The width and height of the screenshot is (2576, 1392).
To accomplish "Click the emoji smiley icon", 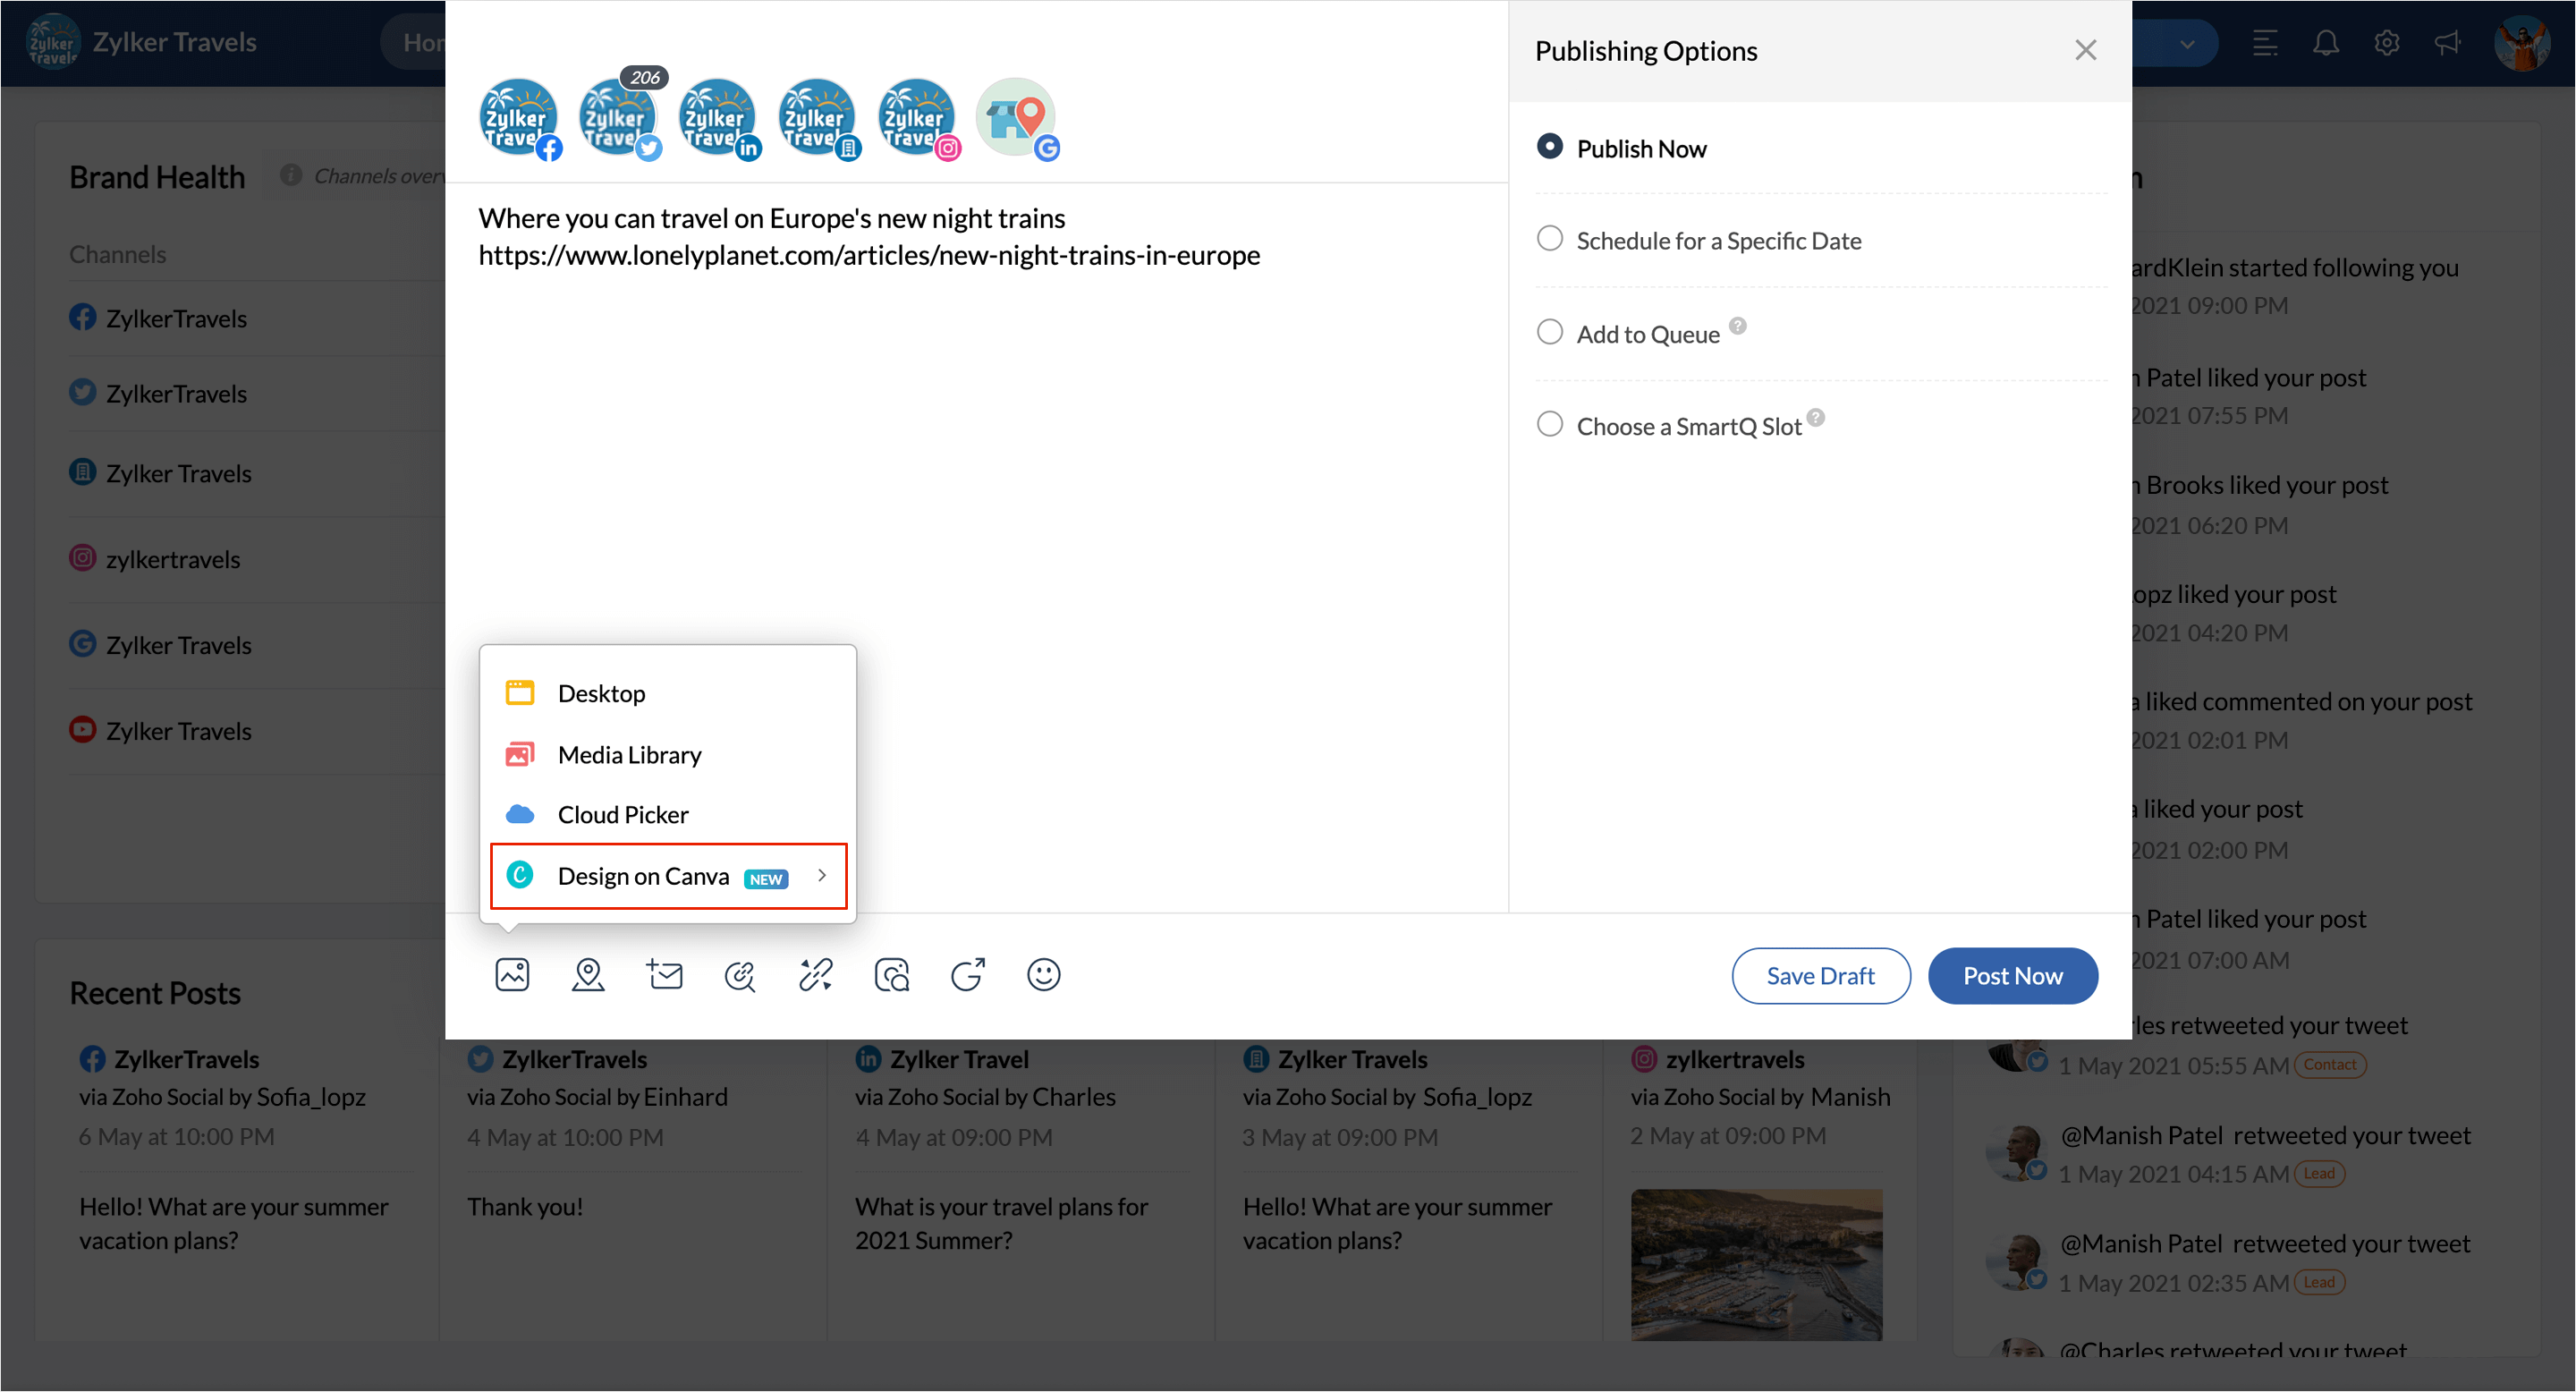I will pos(1043,974).
